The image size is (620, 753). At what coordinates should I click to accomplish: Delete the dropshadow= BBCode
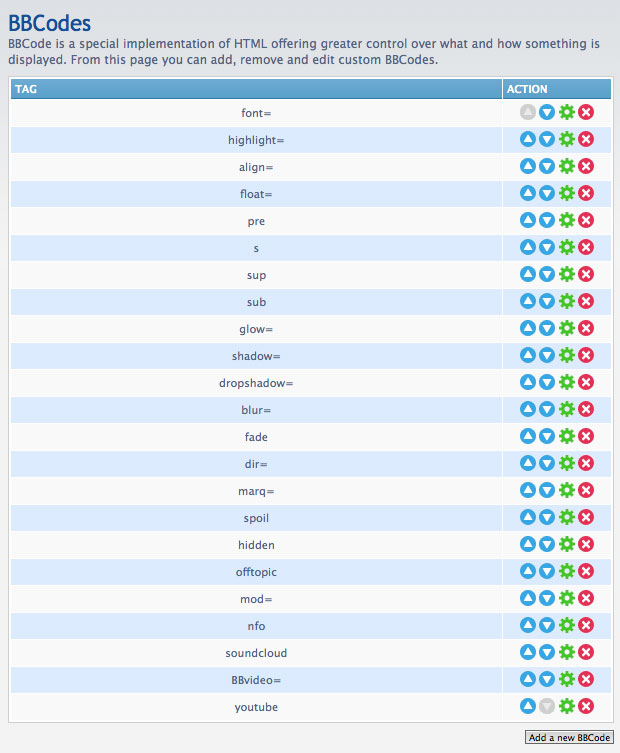pos(586,382)
